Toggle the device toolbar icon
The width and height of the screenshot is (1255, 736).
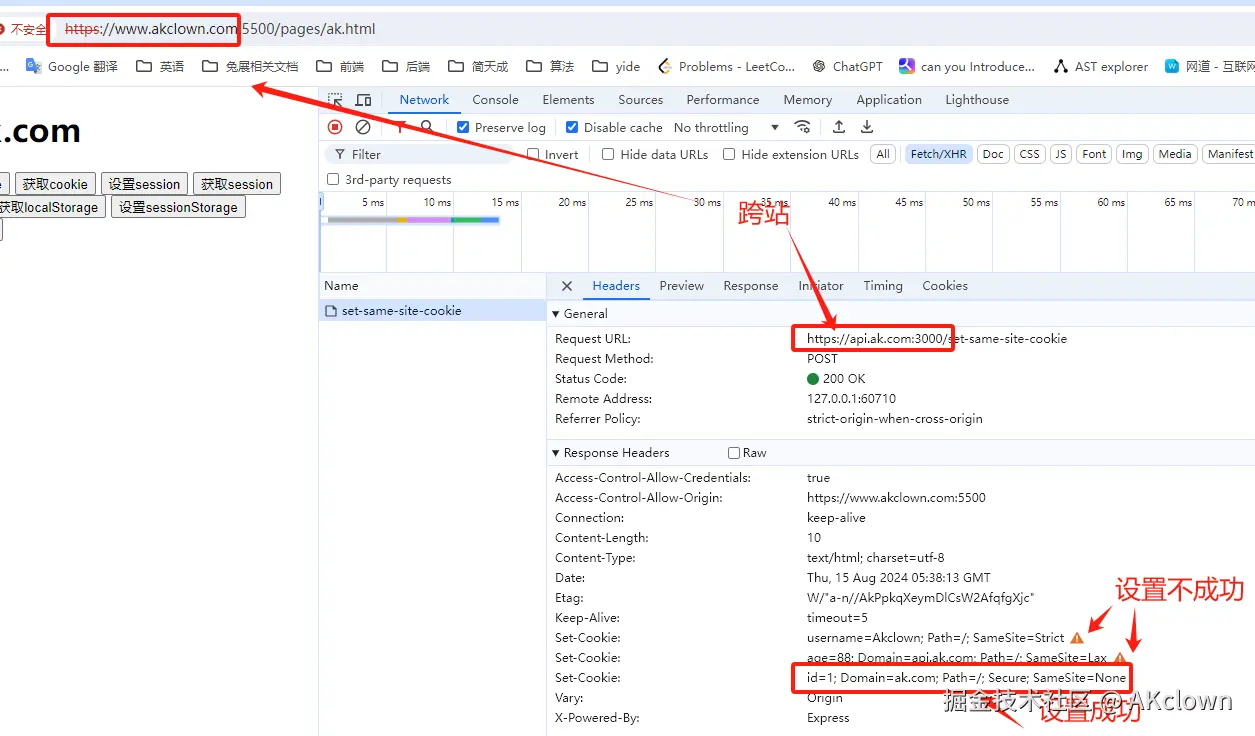pyautogui.click(x=363, y=100)
